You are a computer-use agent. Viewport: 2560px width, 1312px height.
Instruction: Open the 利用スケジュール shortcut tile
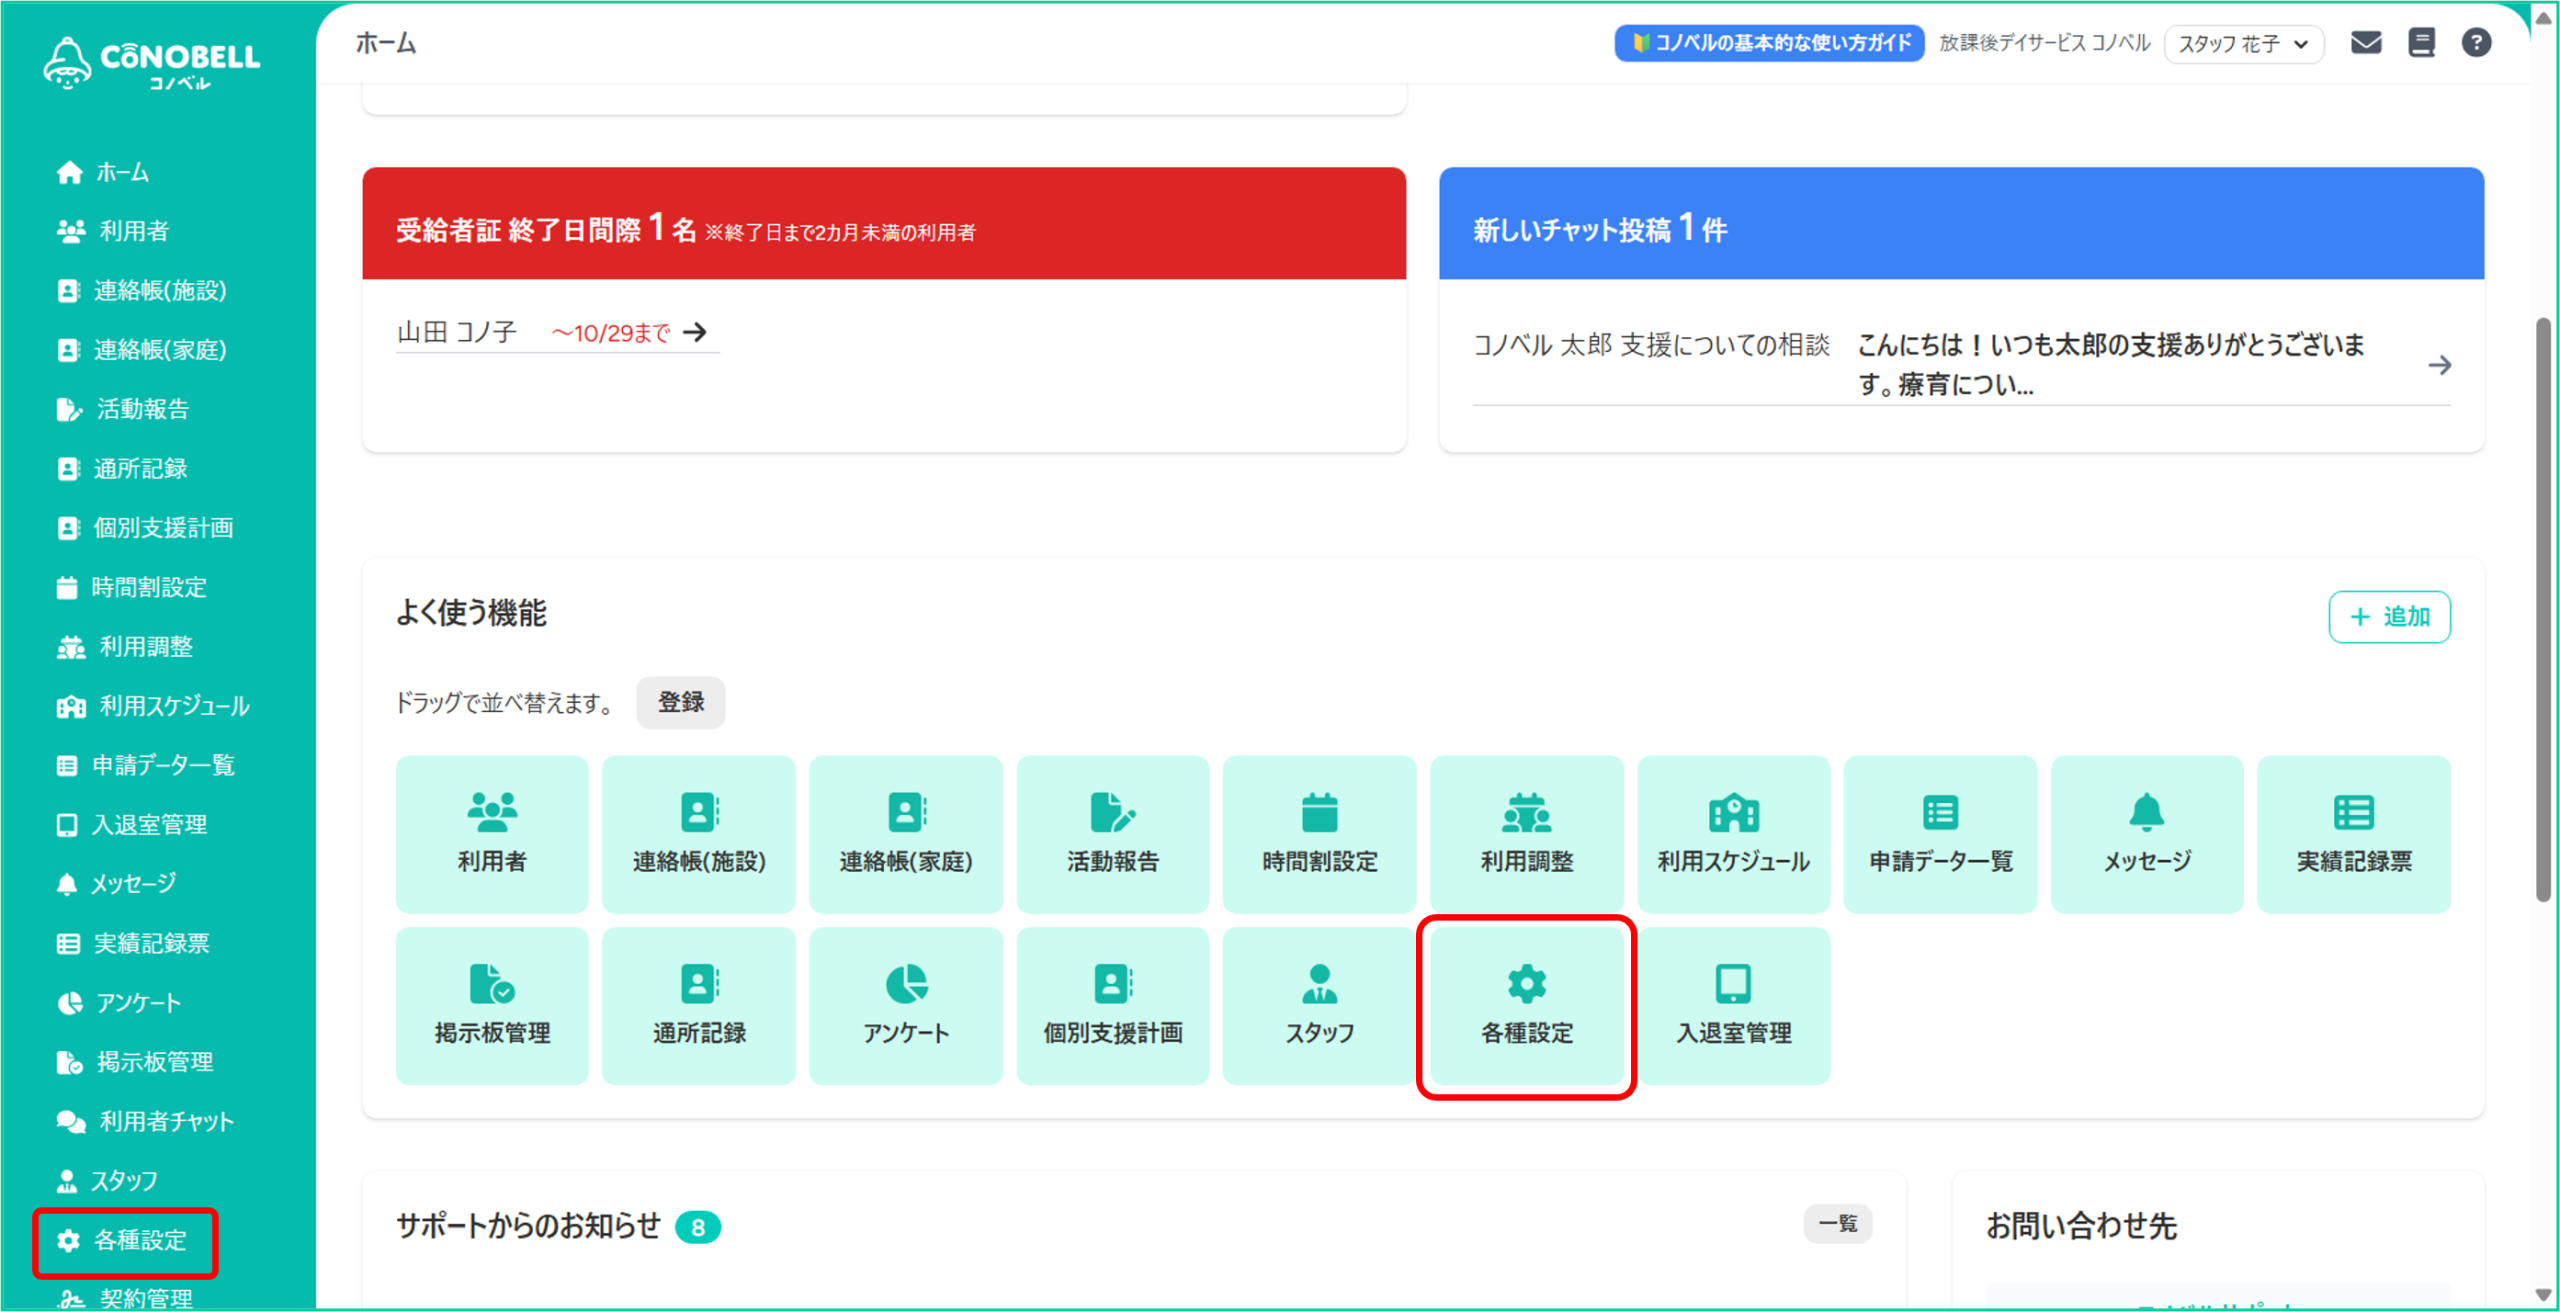coord(1733,834)
